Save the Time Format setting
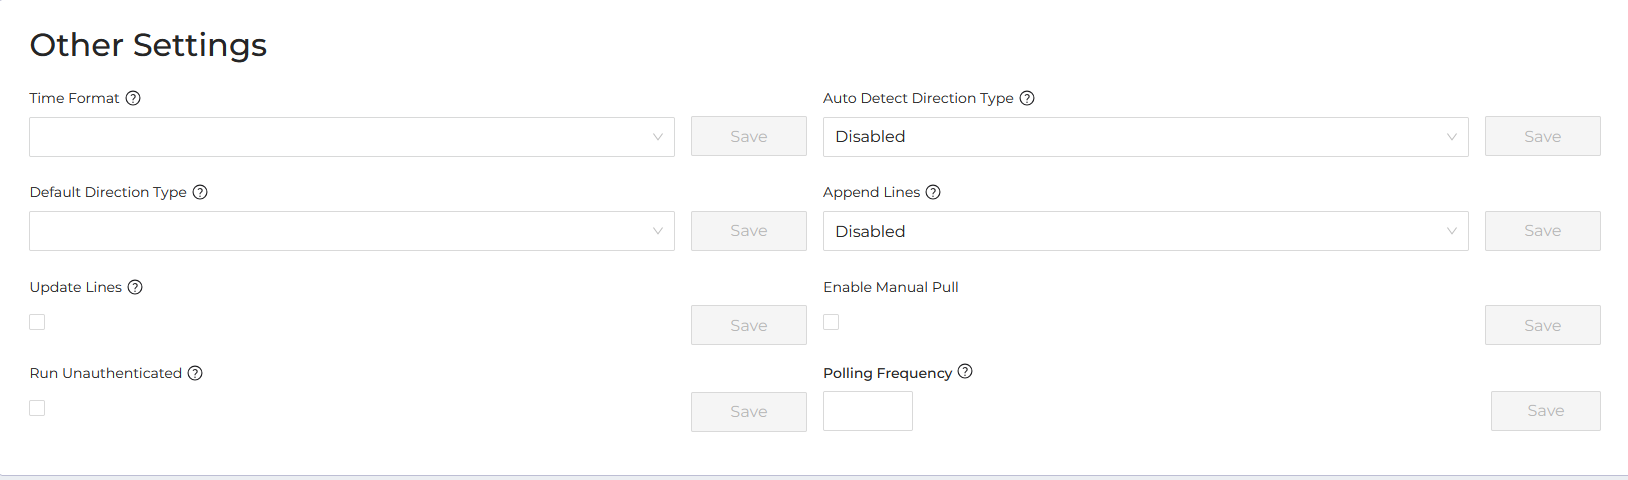Viewport: 1628px width, 480px height. 749,136
